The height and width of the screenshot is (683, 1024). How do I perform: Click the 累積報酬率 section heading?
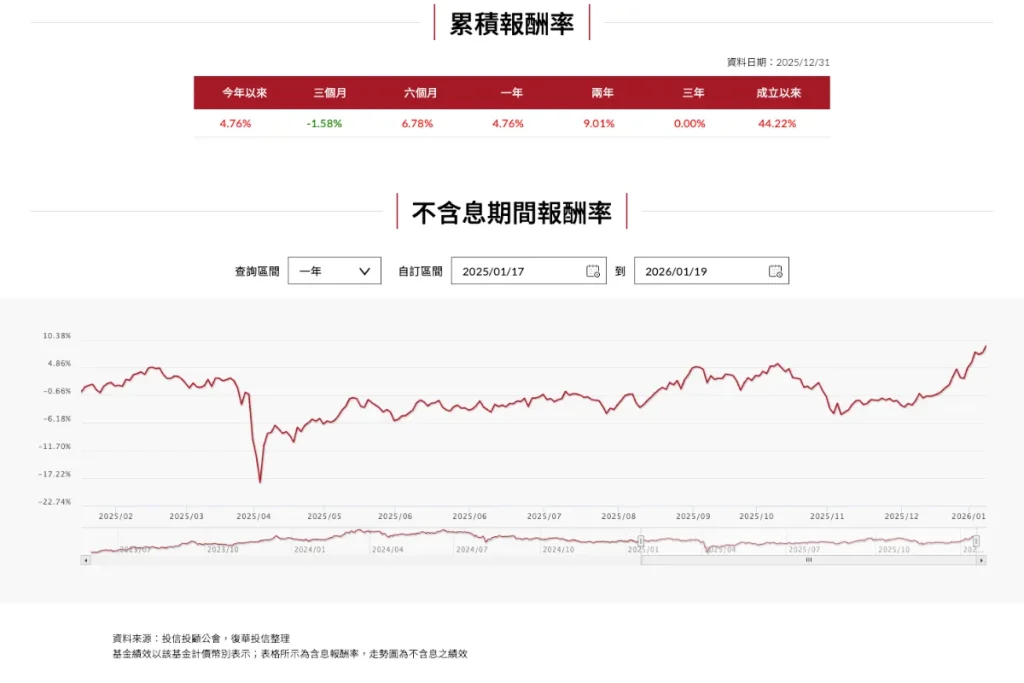click(512, 24)
